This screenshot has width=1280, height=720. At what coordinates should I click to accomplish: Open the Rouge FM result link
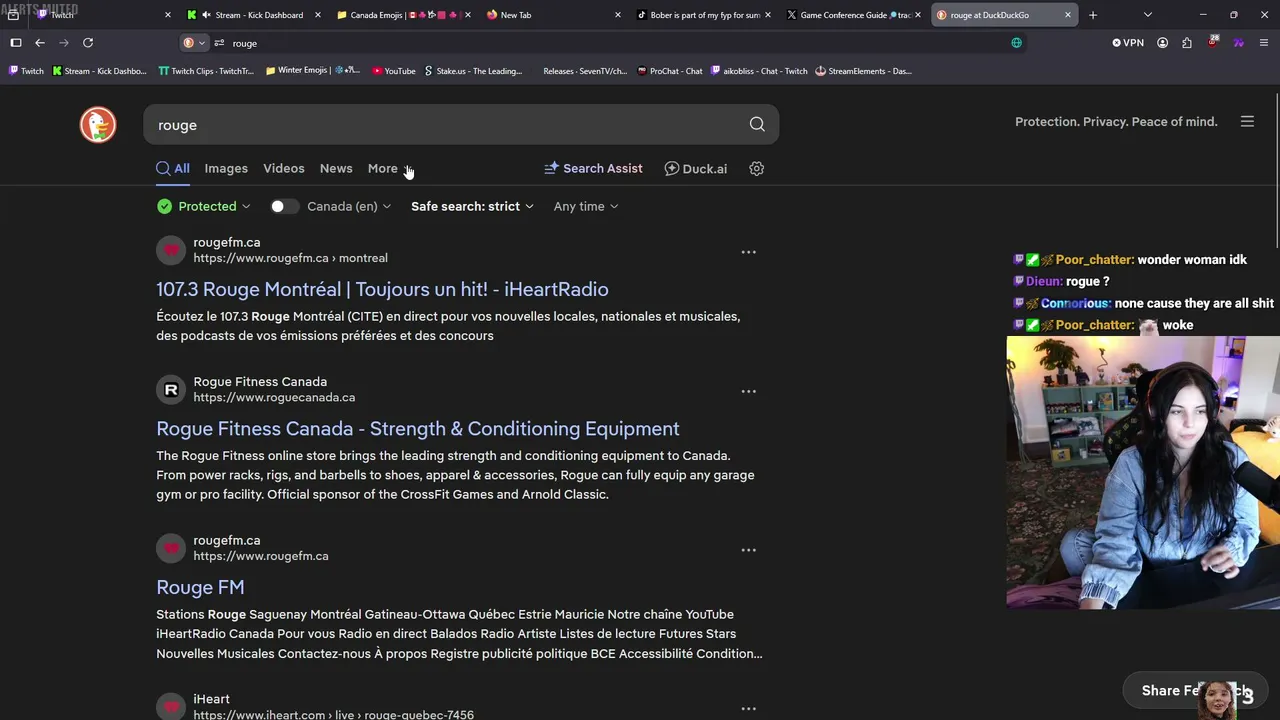click(200, 587)
